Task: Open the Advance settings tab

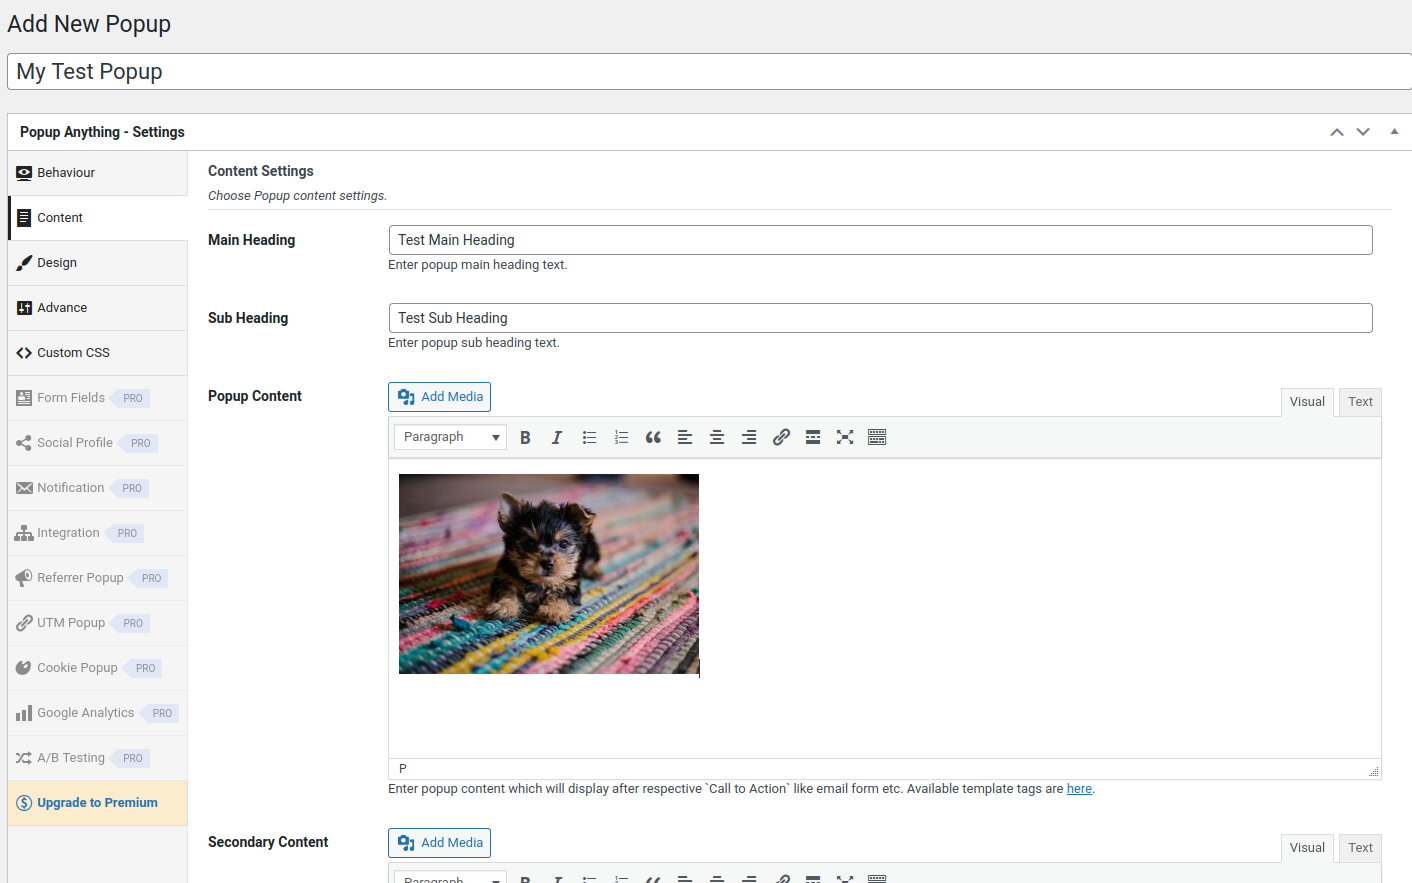Action: 98,308
